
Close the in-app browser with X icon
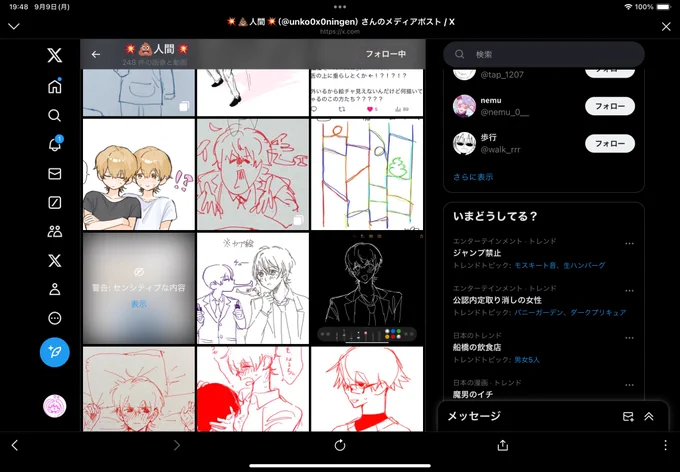click(666, 26)
